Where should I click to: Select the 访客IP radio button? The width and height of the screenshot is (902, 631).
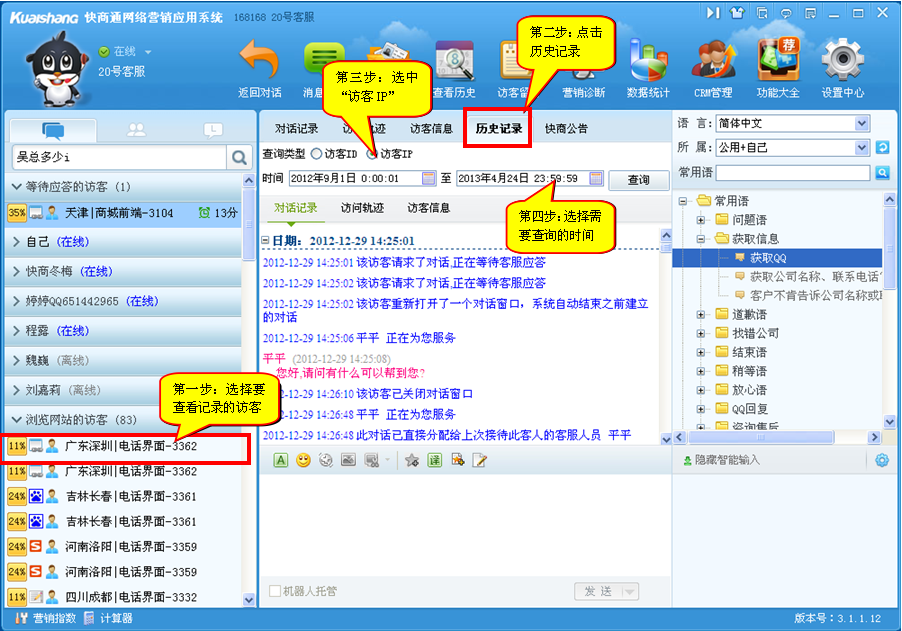click(372, 154)
